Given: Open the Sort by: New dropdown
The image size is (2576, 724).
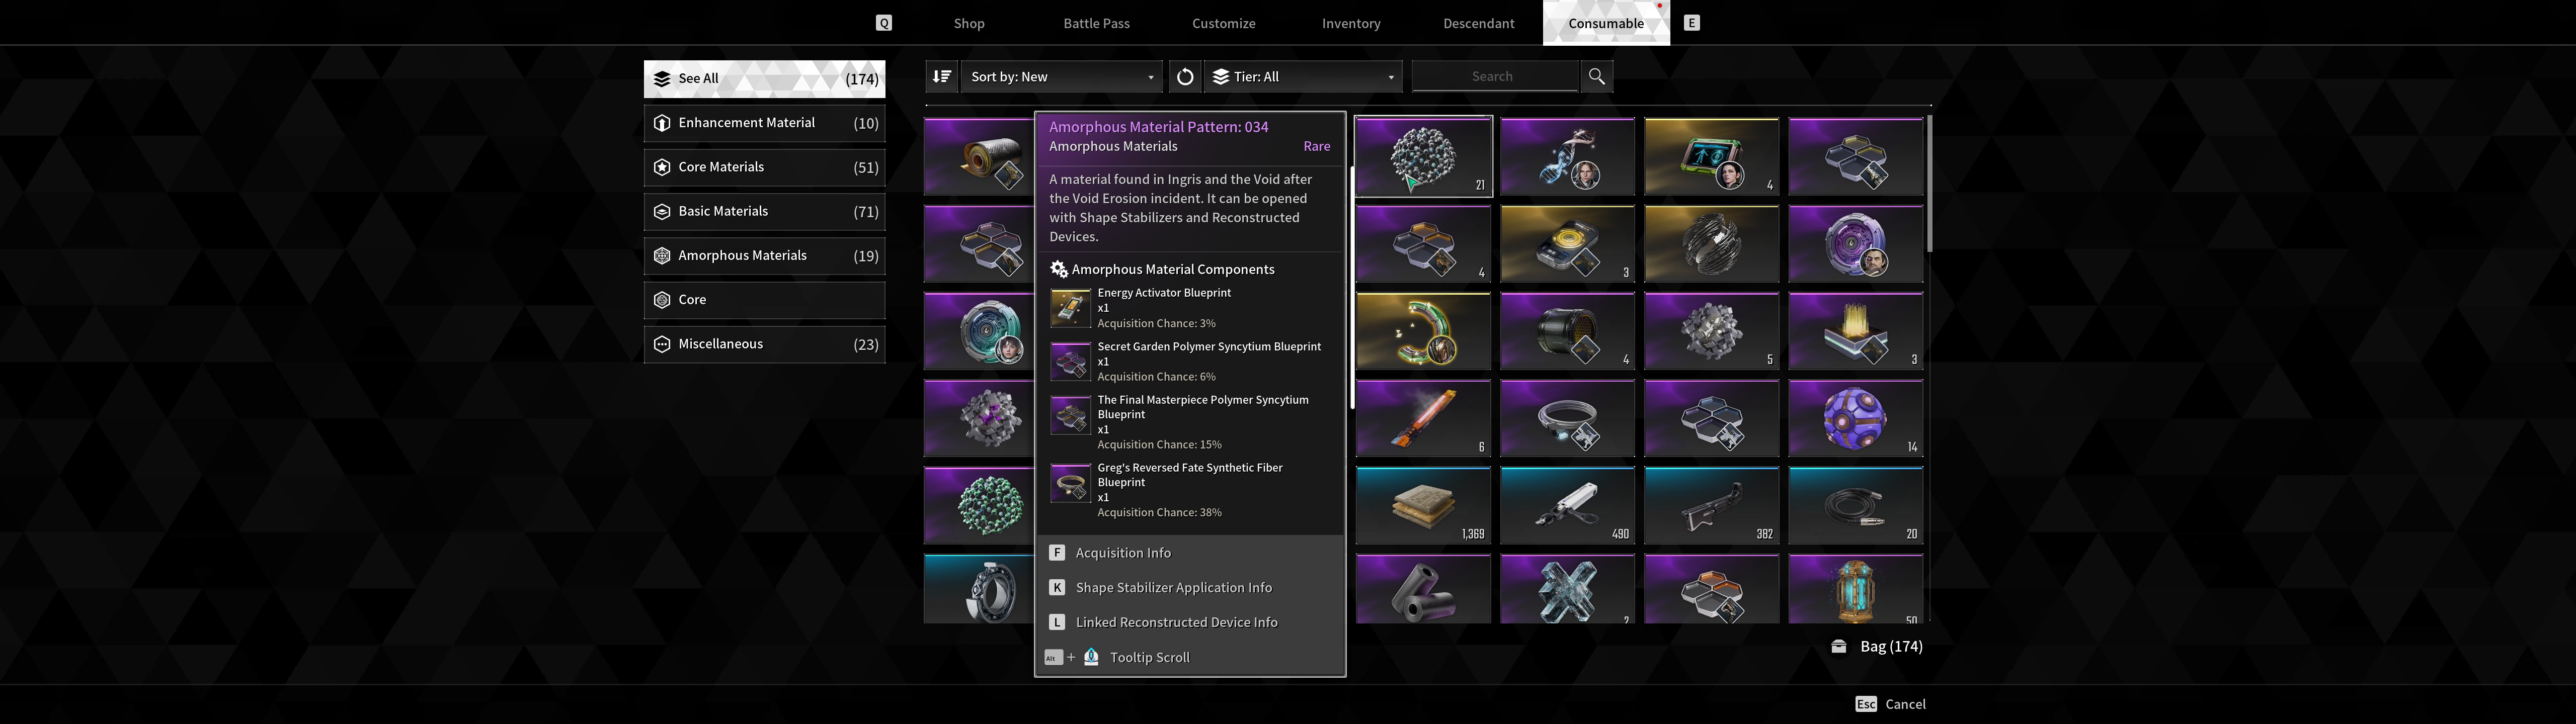Looking at the screenshot, I should coord(1061,77).
